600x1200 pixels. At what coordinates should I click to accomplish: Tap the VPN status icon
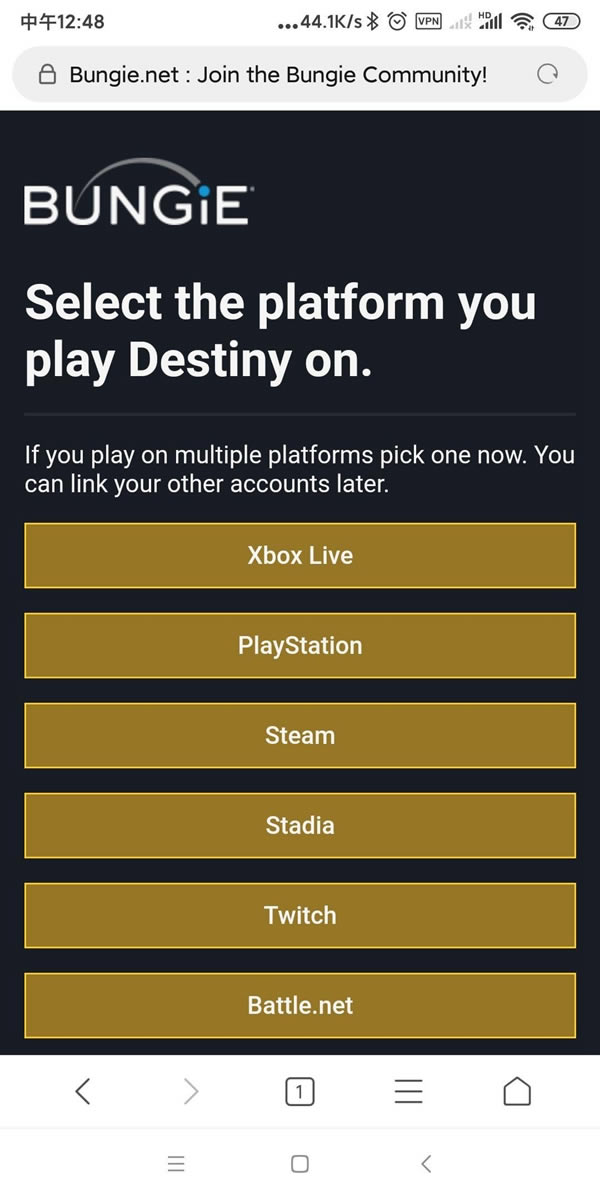pos(428,21)
